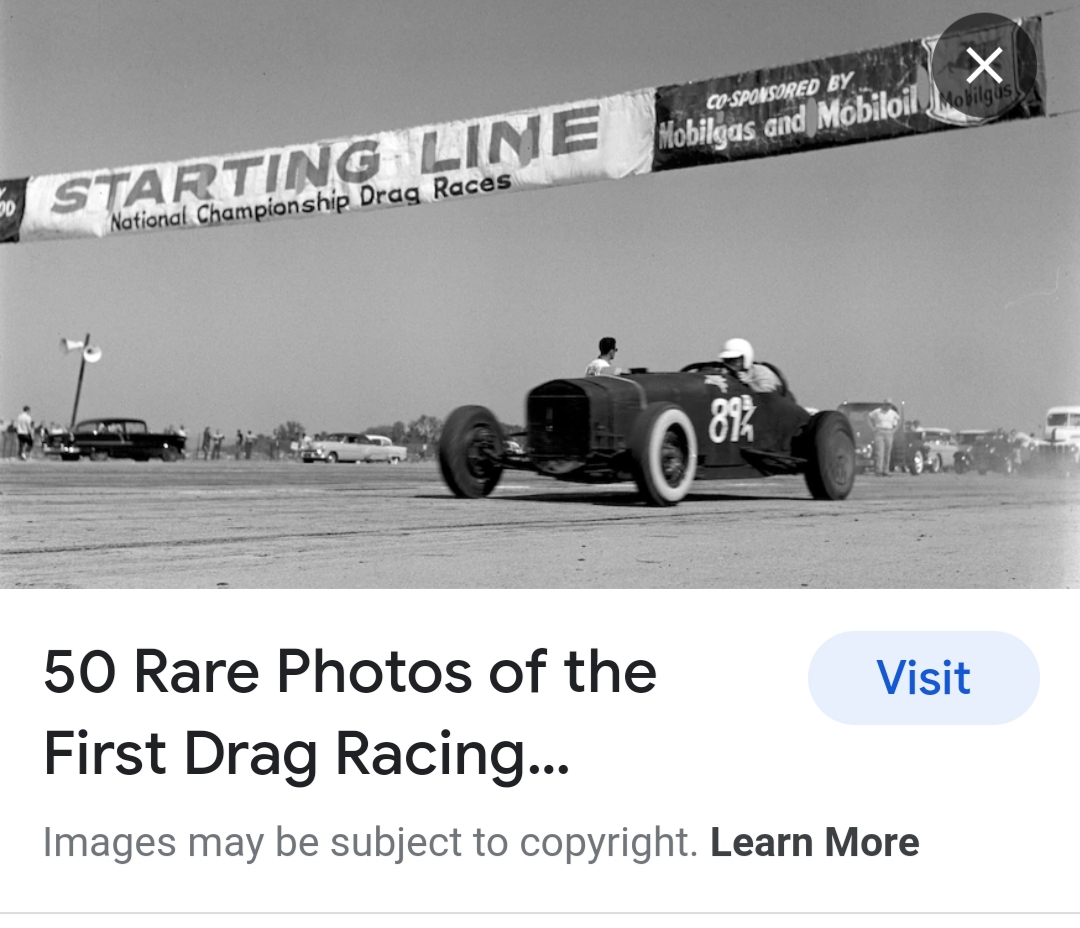Click the man in the hat with hands on hips

(883, 438)
